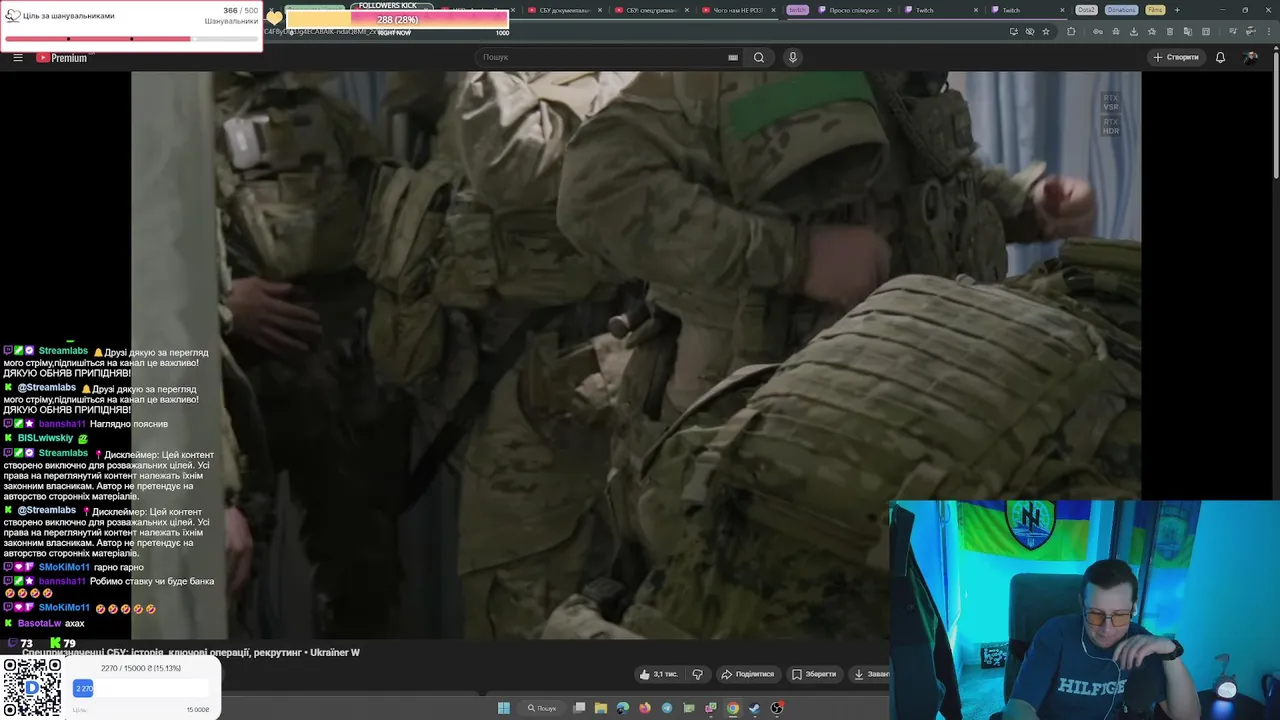Viewport: 1280px width, 720px height.
Task: Open the on-screen keyboard in search box
Action: [x=733, y=57]
